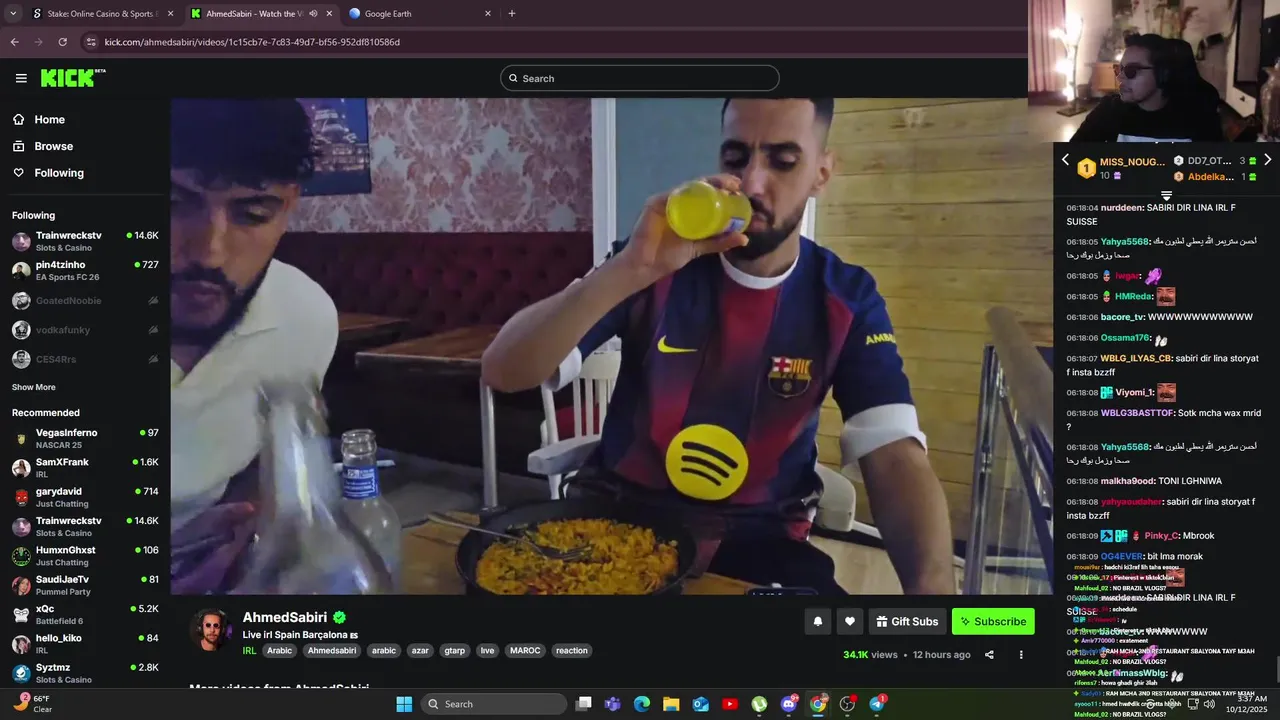Open site information icon in address bar

pos(91,42)
